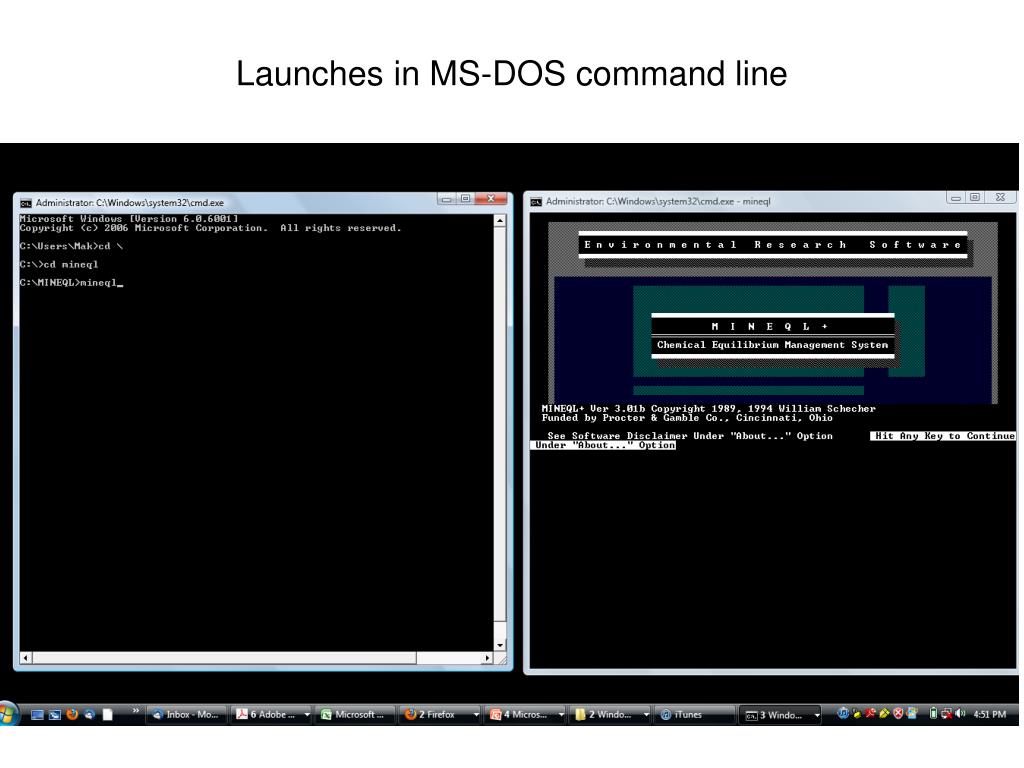Click the 'C:\Users\Mak>cd \' line

coord(71,246)
